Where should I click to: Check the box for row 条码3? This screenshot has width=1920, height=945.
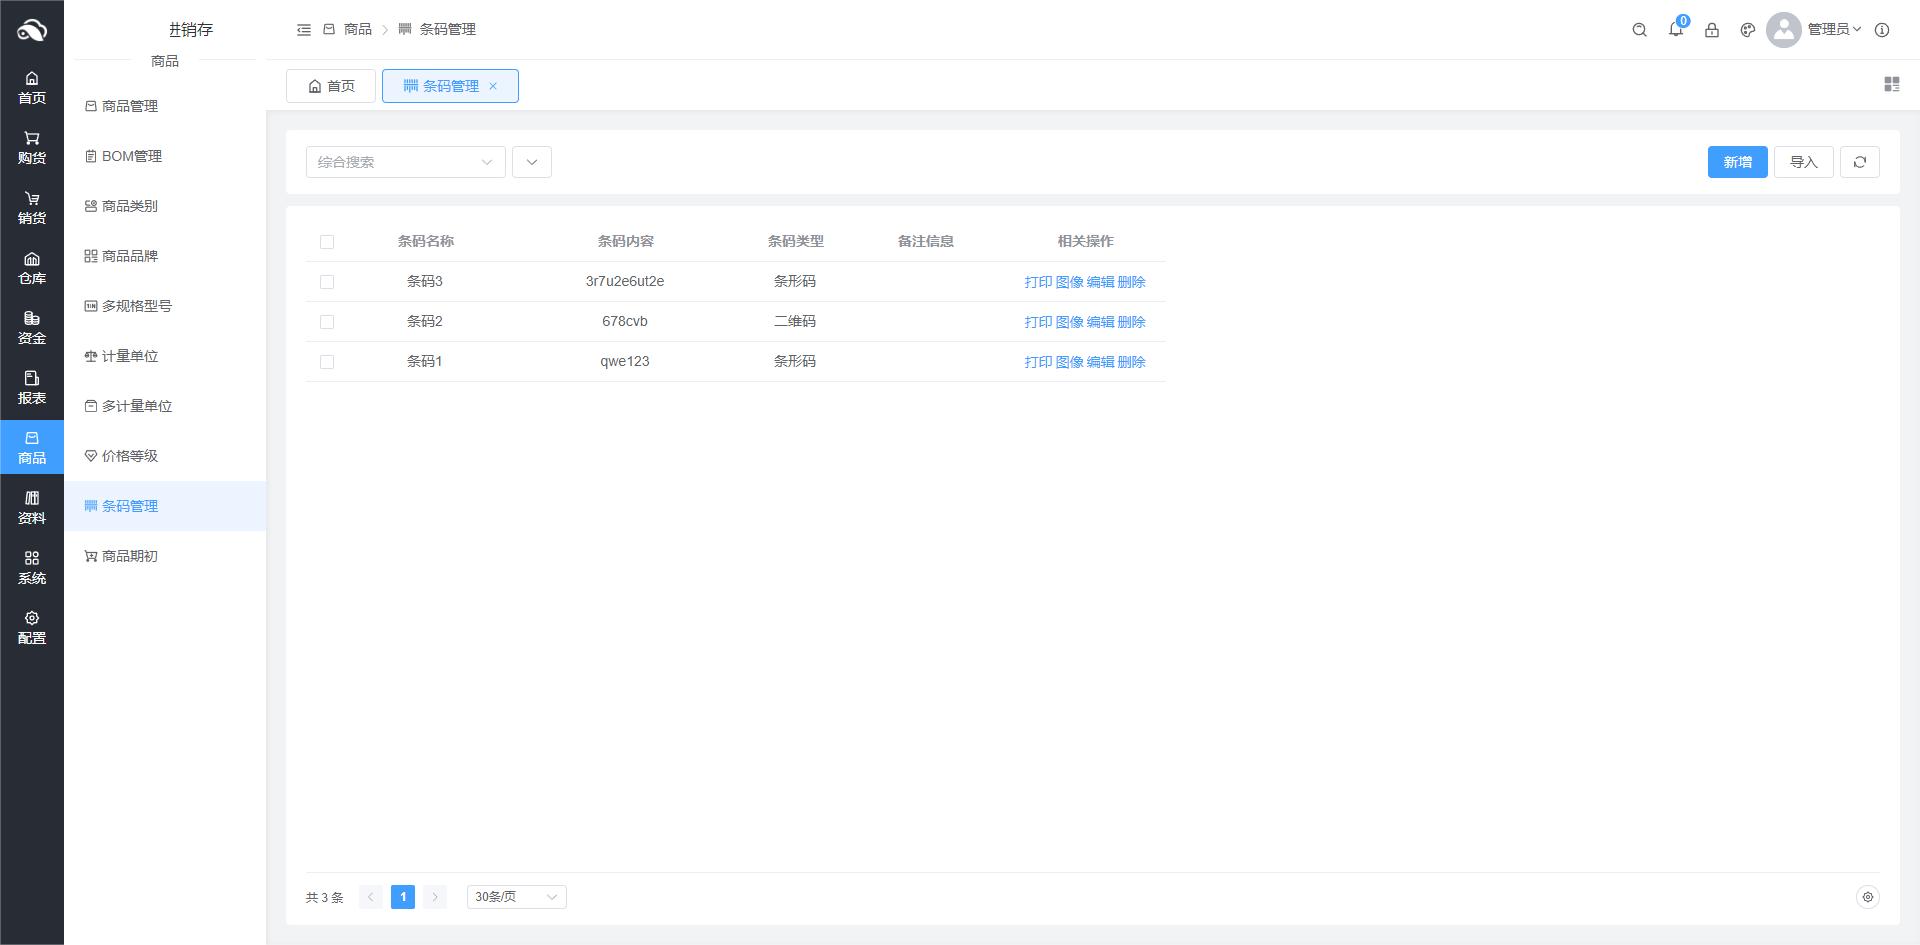pyautogui.click(x=327, y=282)
